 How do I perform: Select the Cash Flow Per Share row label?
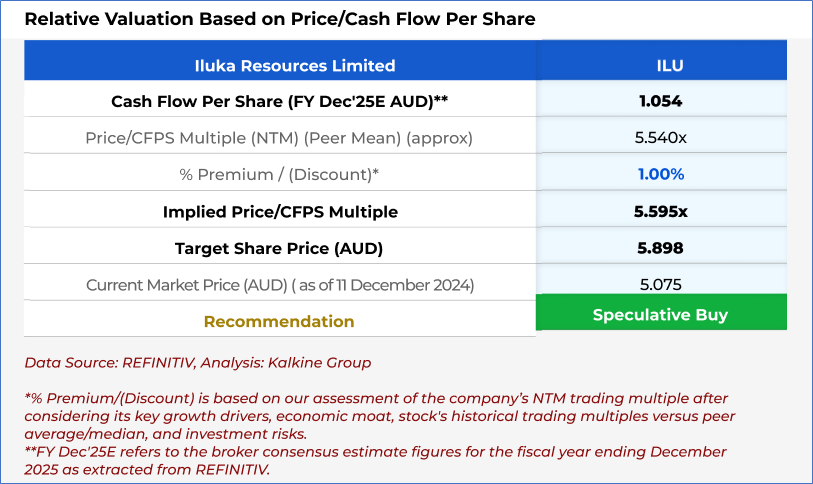click(280, 101)
